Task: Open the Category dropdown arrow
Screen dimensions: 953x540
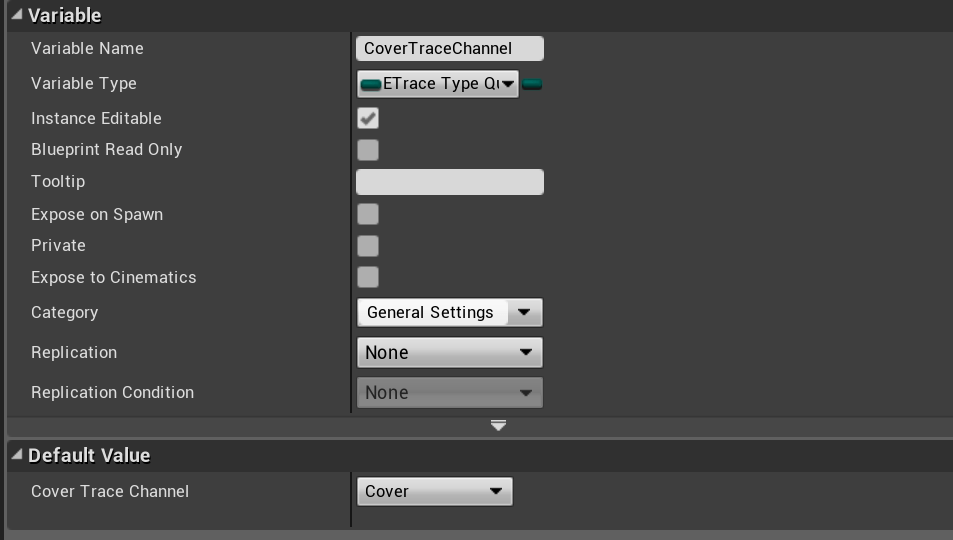Action: tap(524, 313)
